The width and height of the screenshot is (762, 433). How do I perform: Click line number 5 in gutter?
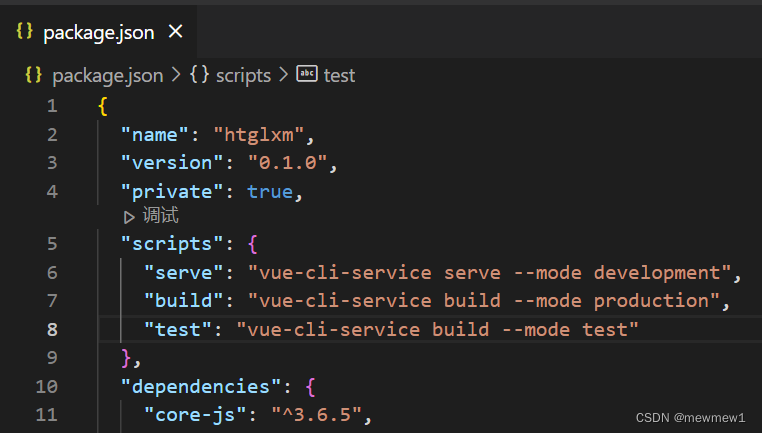[52, 243]
